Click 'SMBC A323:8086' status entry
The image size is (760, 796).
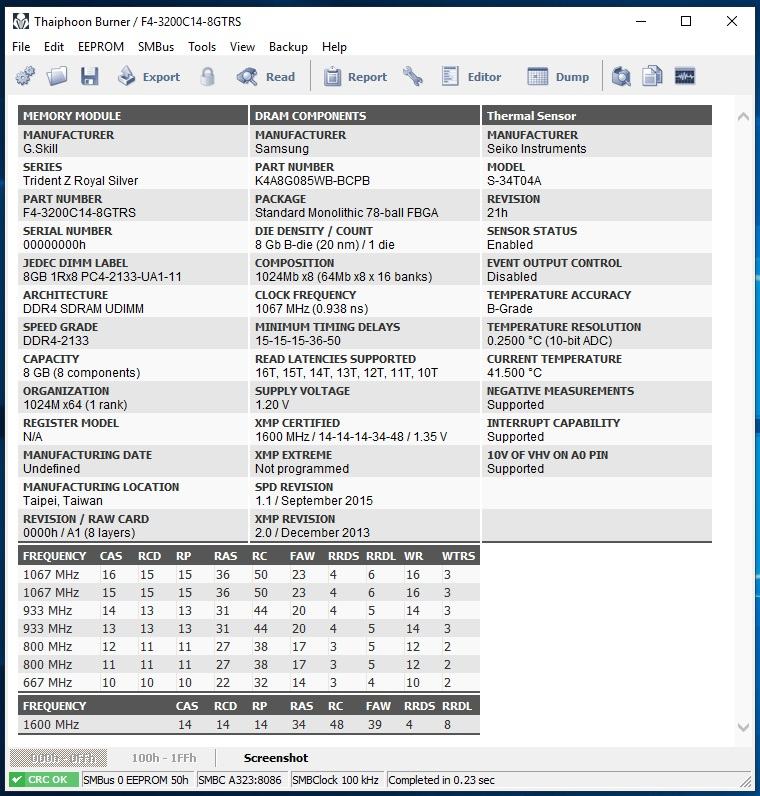click(240, 780)
